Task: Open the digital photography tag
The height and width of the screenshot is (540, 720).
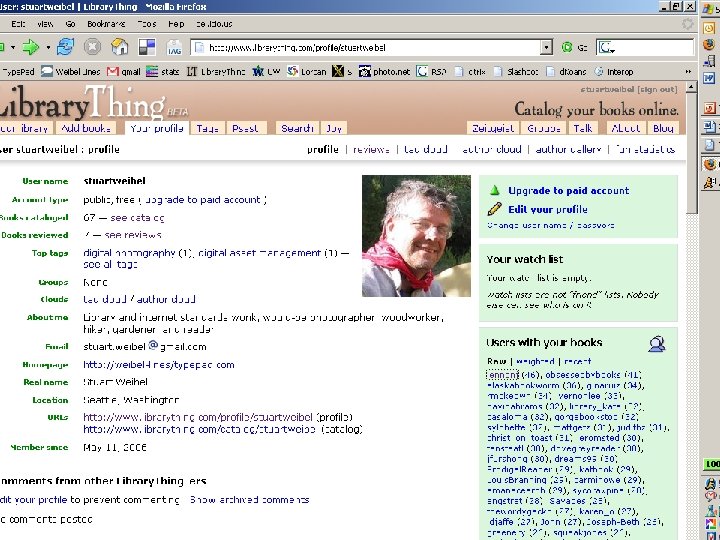Action: (129, 253)
